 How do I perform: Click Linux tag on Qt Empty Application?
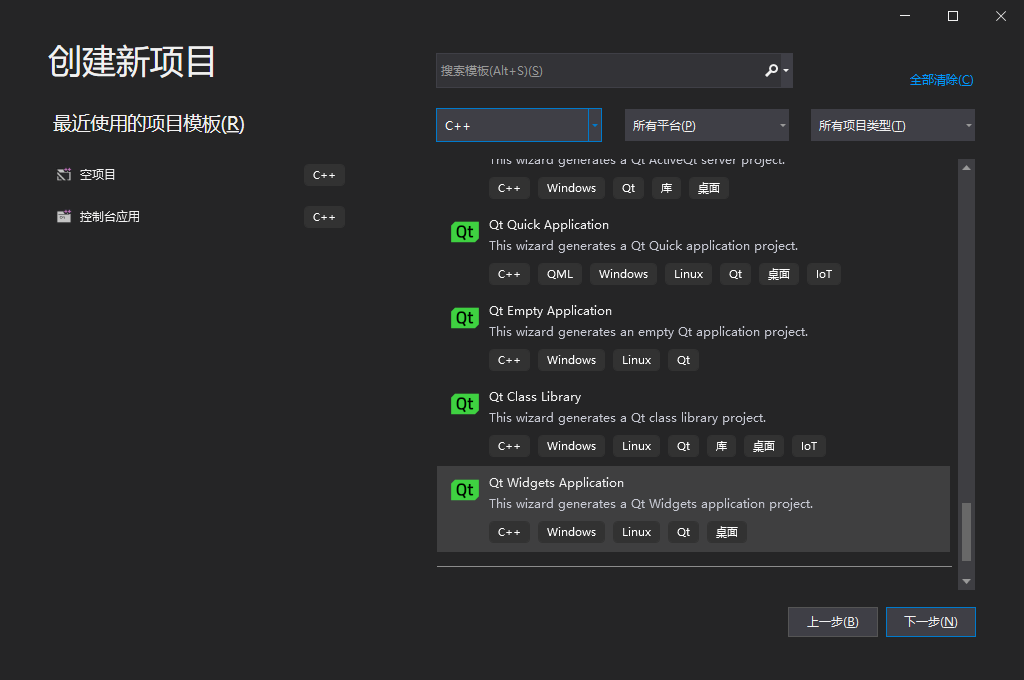636,360
